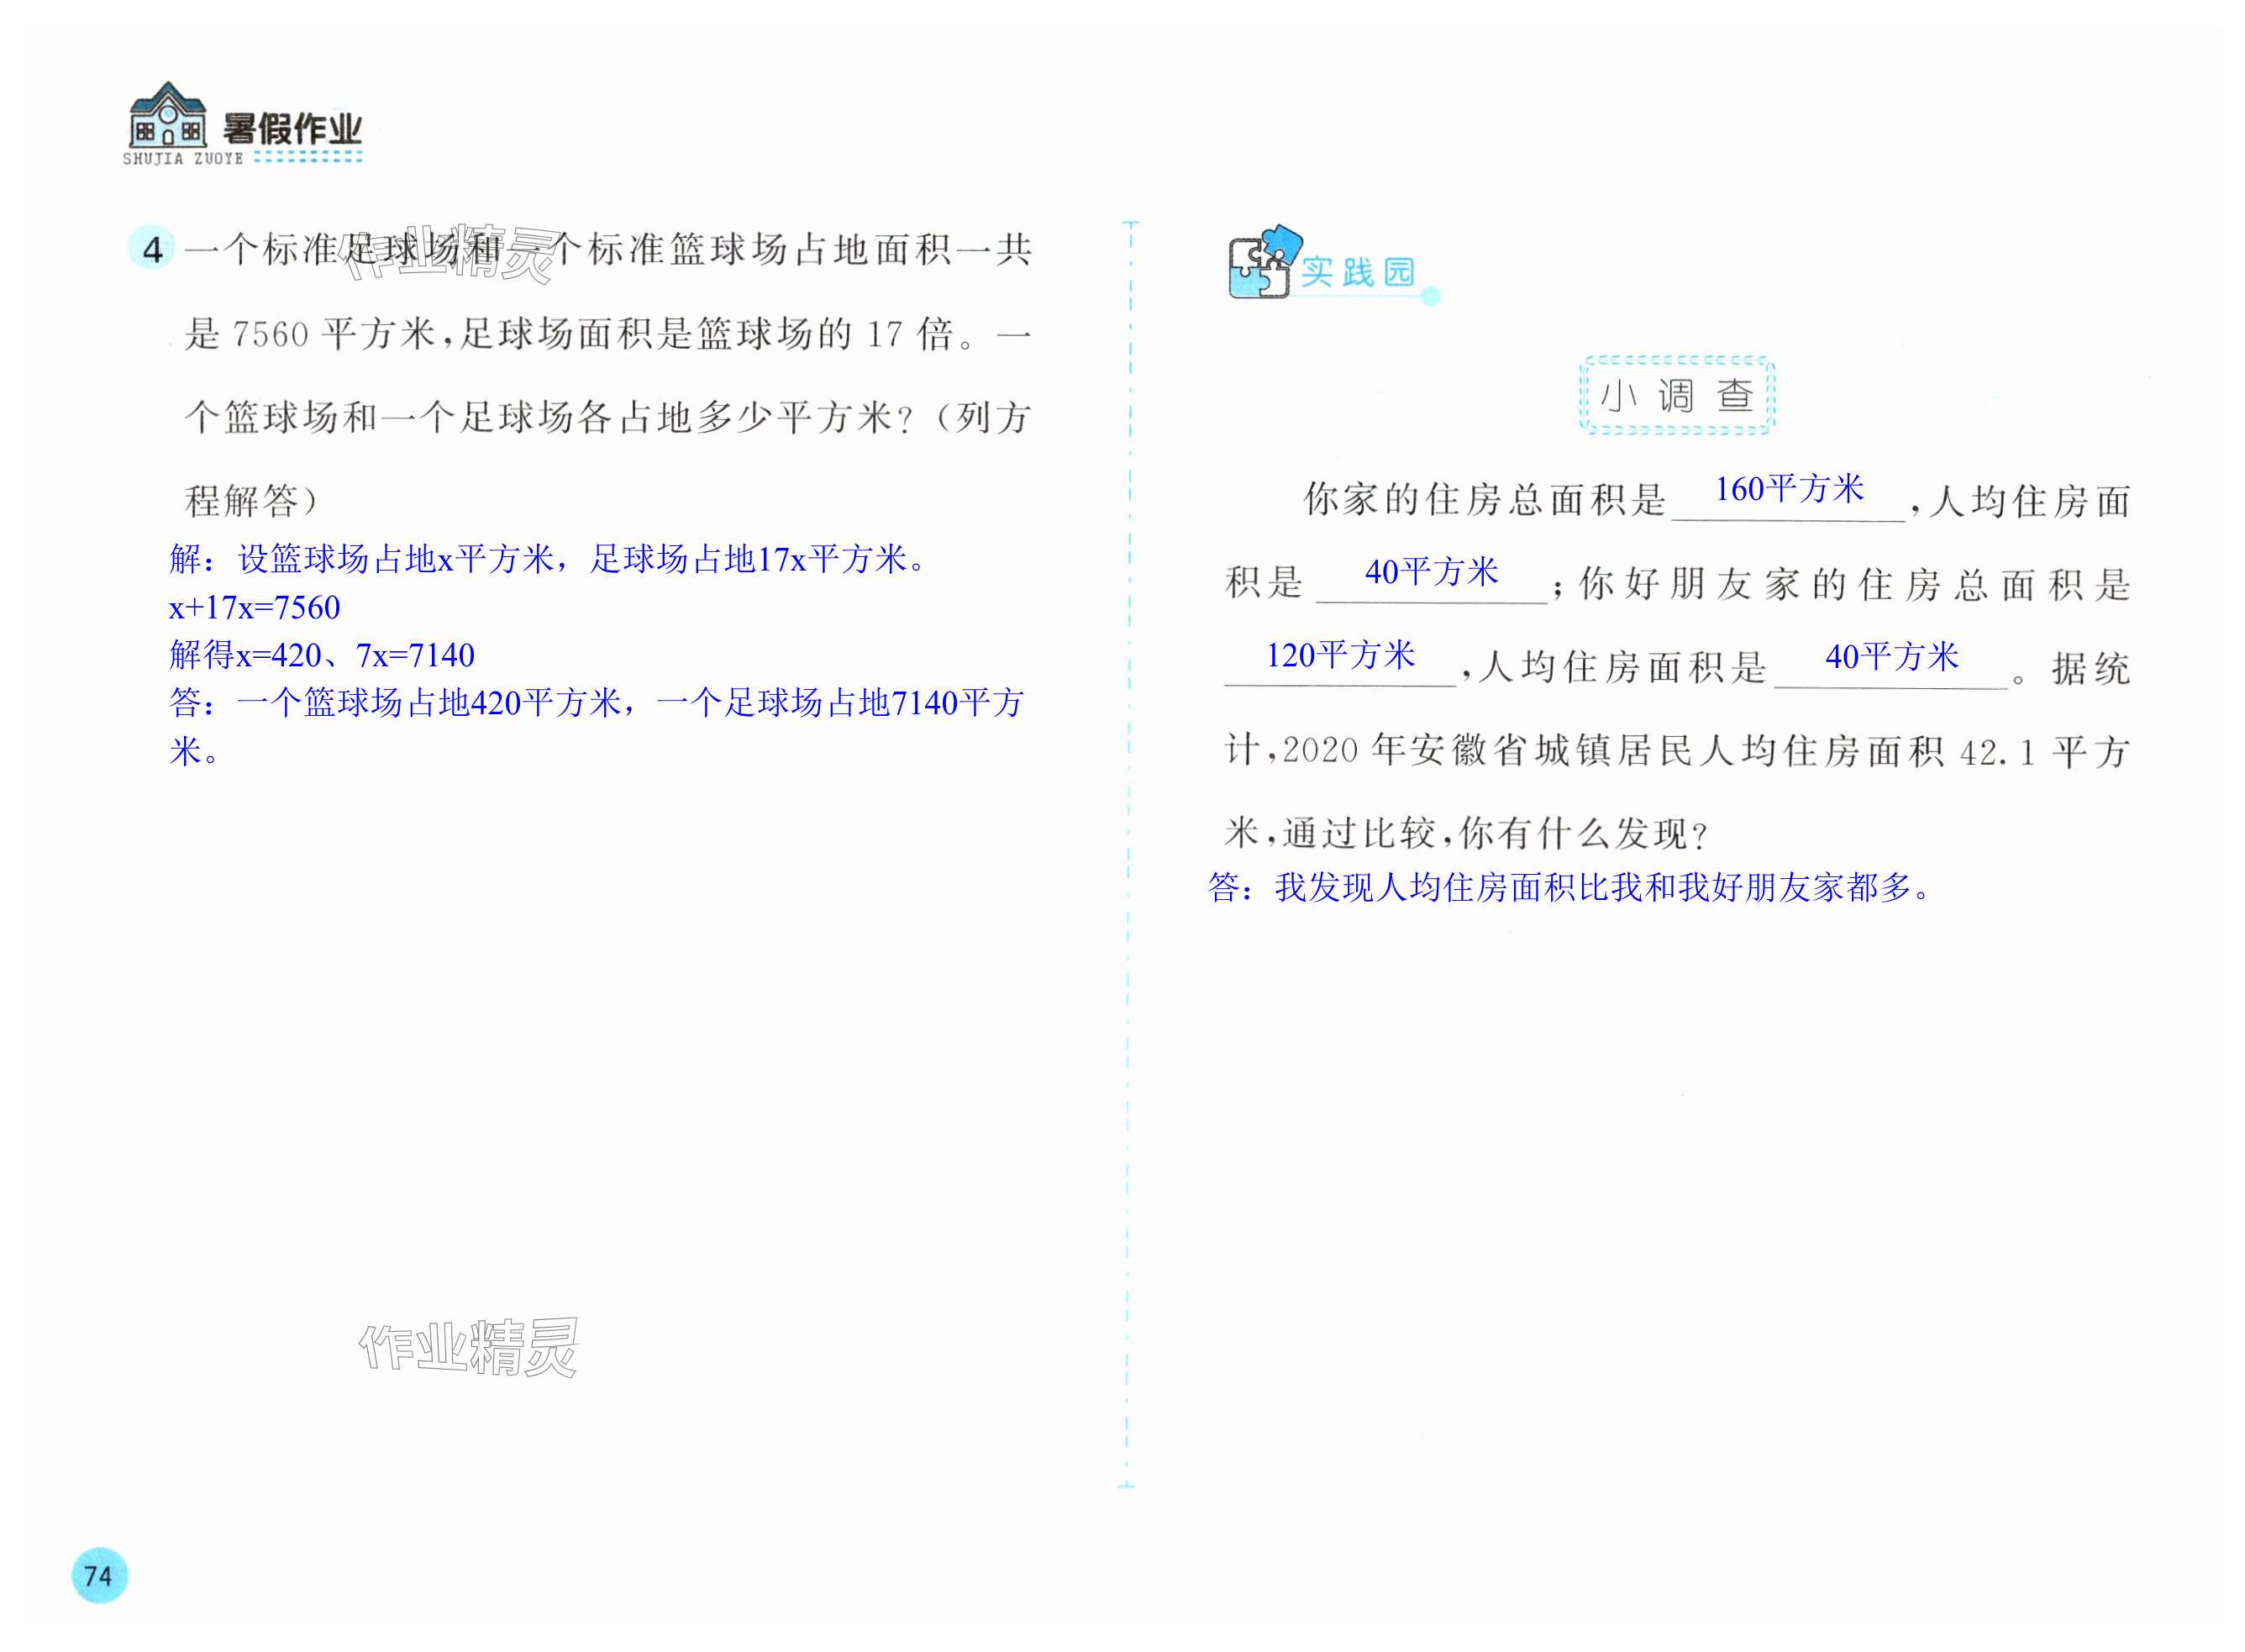This screenshot has width=2245, height=1652.
Task: Click the 暑假作业 header title
Action: (x=291, y=128)
